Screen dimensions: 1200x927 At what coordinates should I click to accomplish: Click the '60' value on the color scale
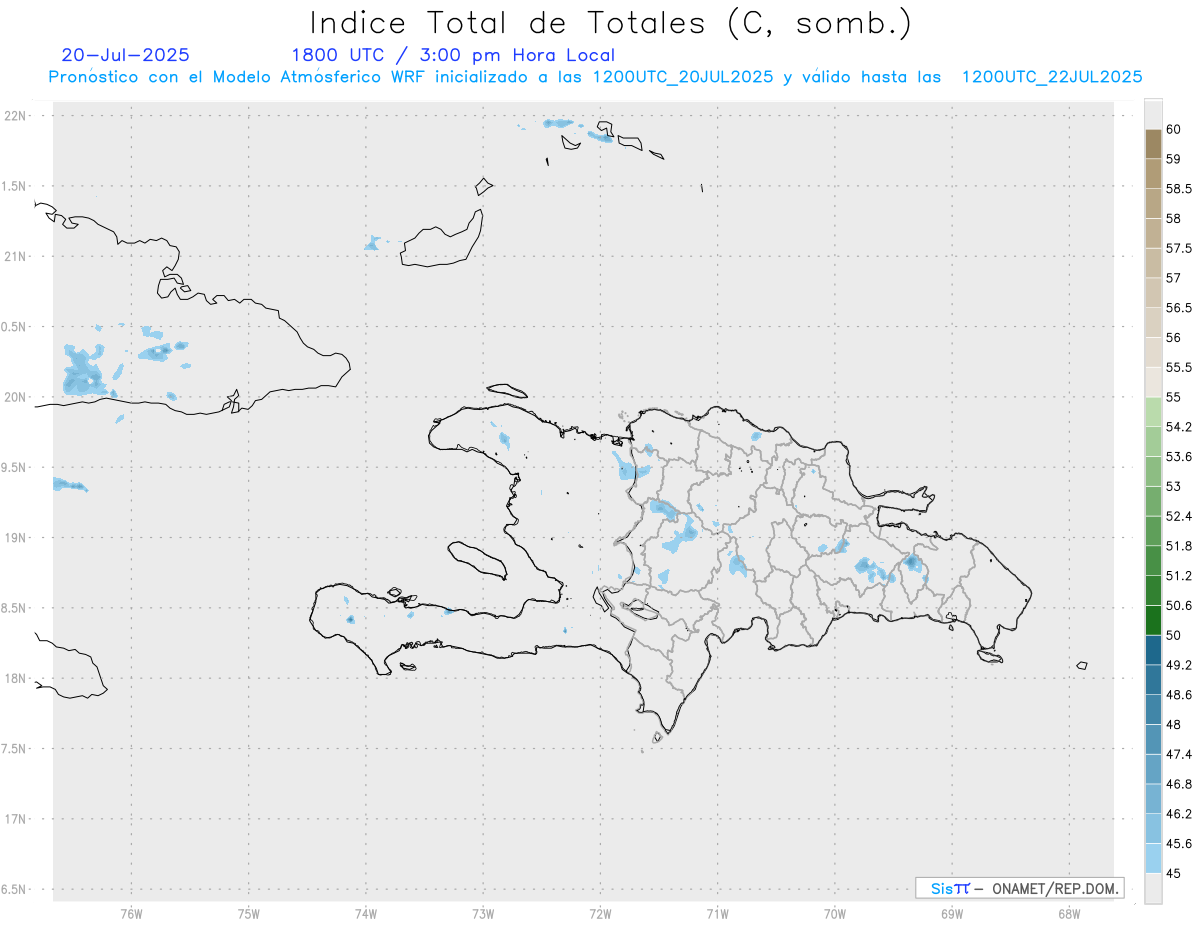(x=1173, y=129)
